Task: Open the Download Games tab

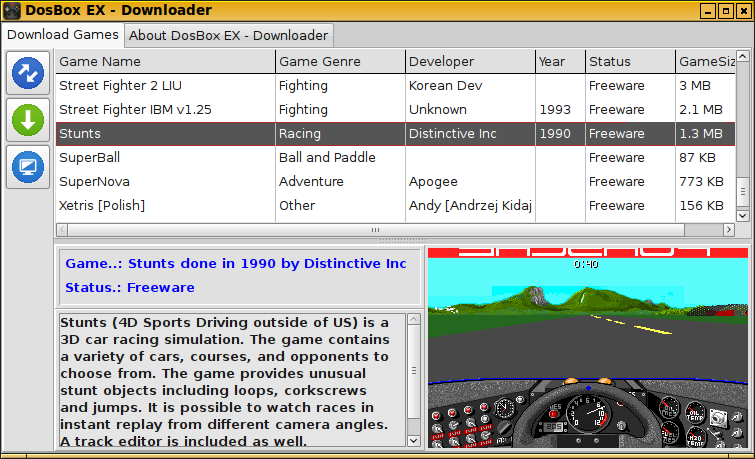Action: coord(62,35)
